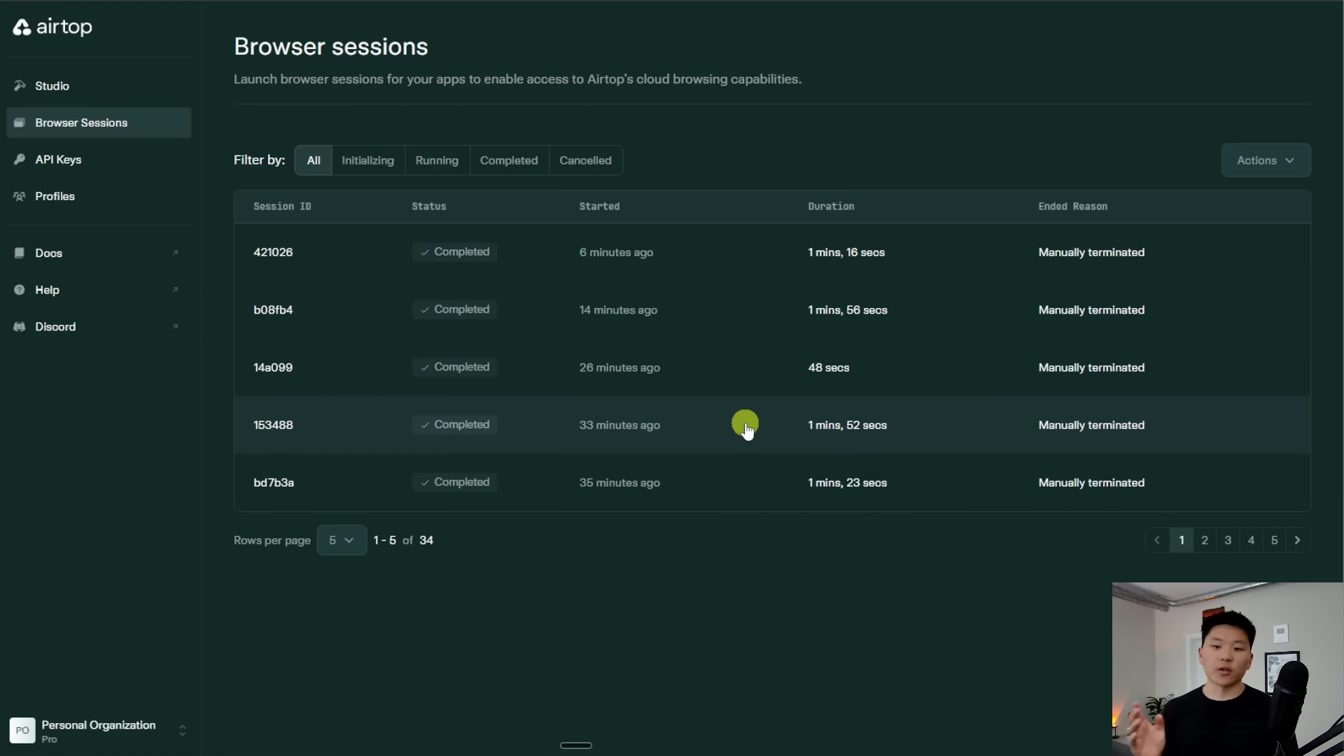Click '1 mins, 56 secs' duration
This screenshot has height=756, width=1344.
[x=847, y=310]
